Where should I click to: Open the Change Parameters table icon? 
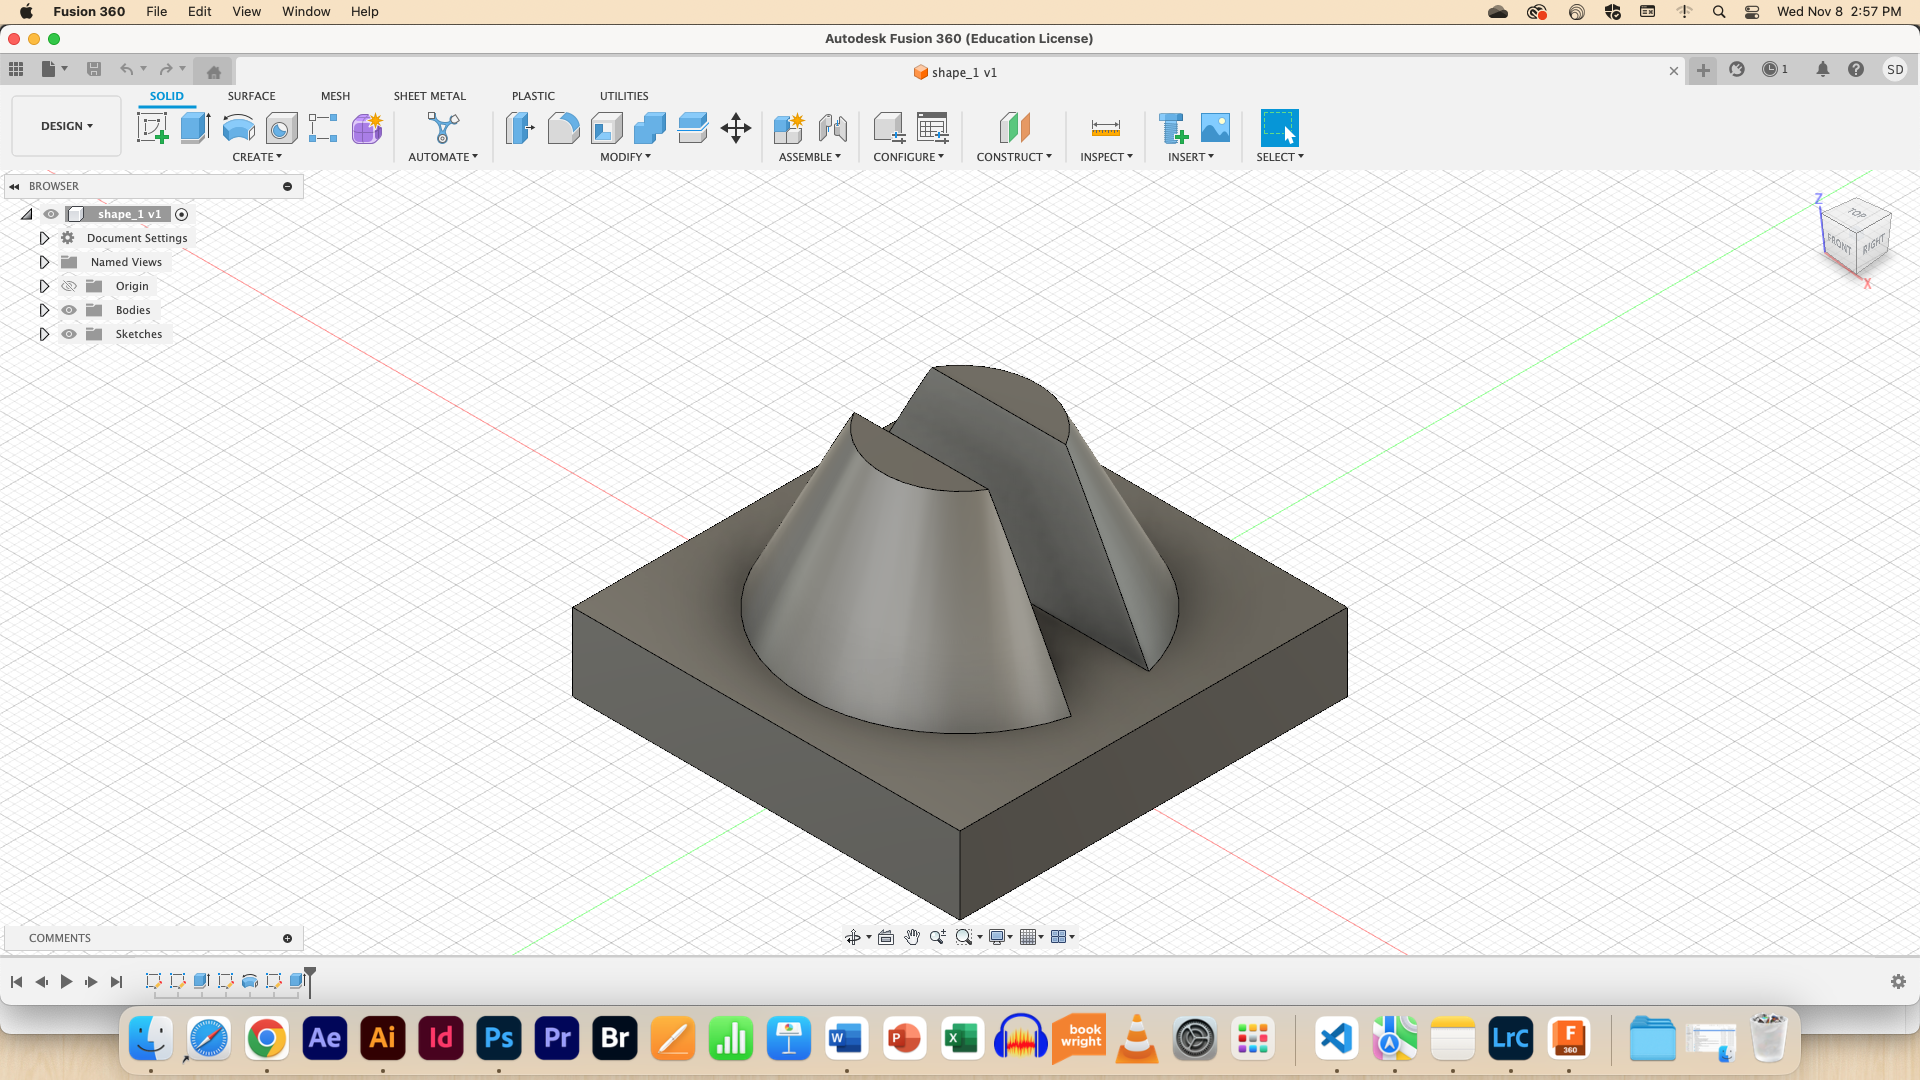tap(933, 128)
